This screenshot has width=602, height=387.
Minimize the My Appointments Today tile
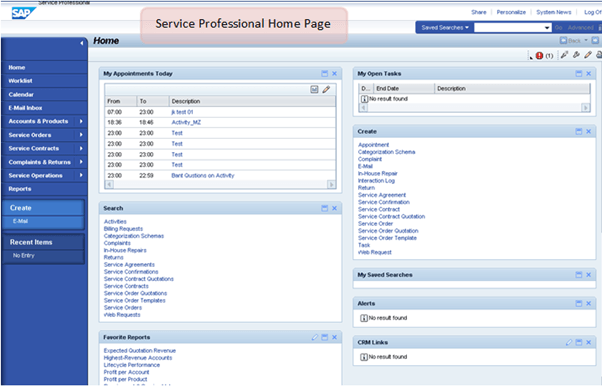pos(324,73)
